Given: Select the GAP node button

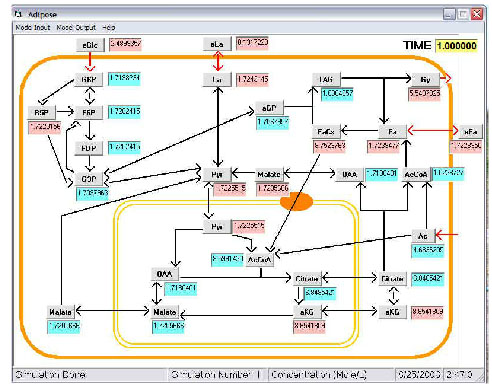Looking at the screenshot, I should [89, 179].
